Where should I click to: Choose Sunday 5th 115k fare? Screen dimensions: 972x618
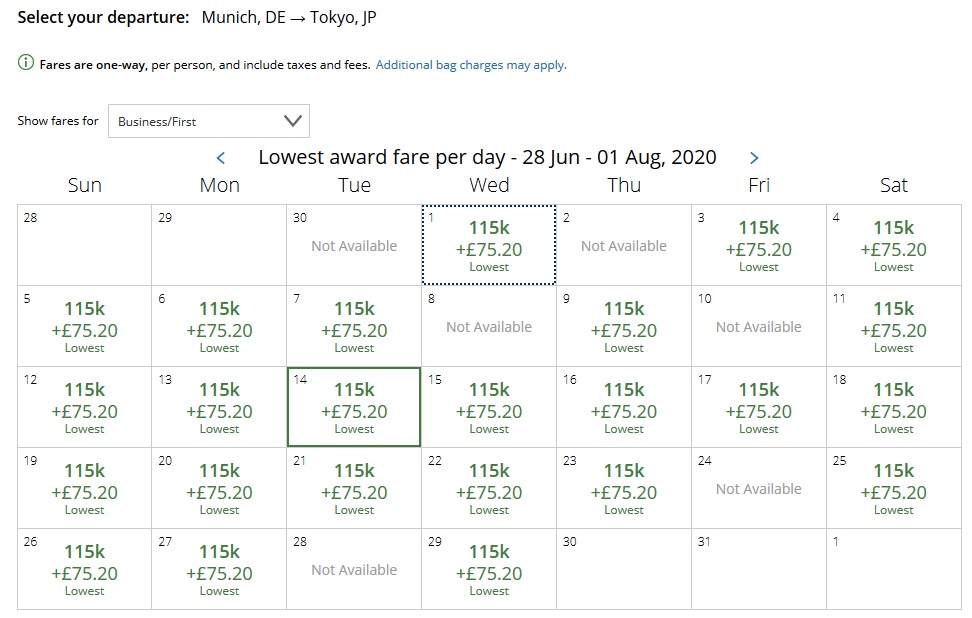84,326
